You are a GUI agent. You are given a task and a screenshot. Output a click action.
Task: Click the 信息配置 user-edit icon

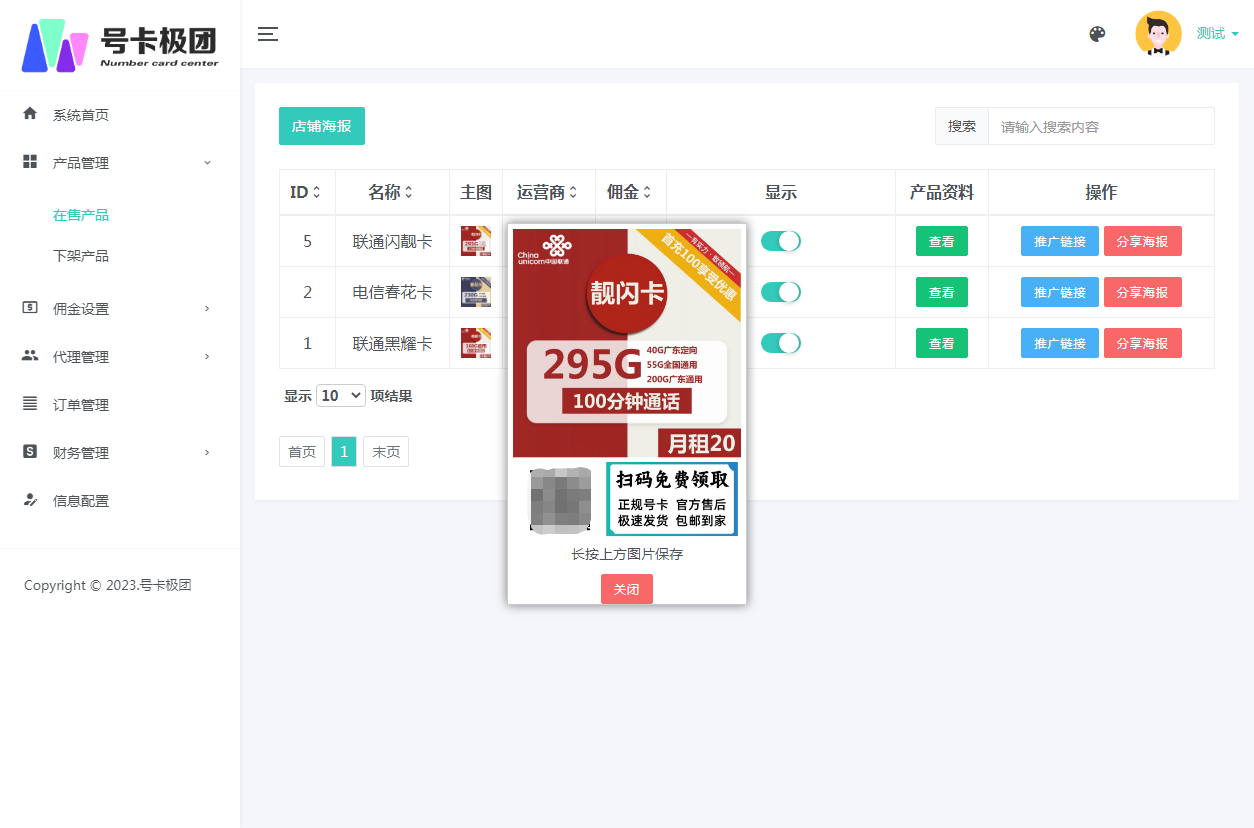[x=30, y=500]
